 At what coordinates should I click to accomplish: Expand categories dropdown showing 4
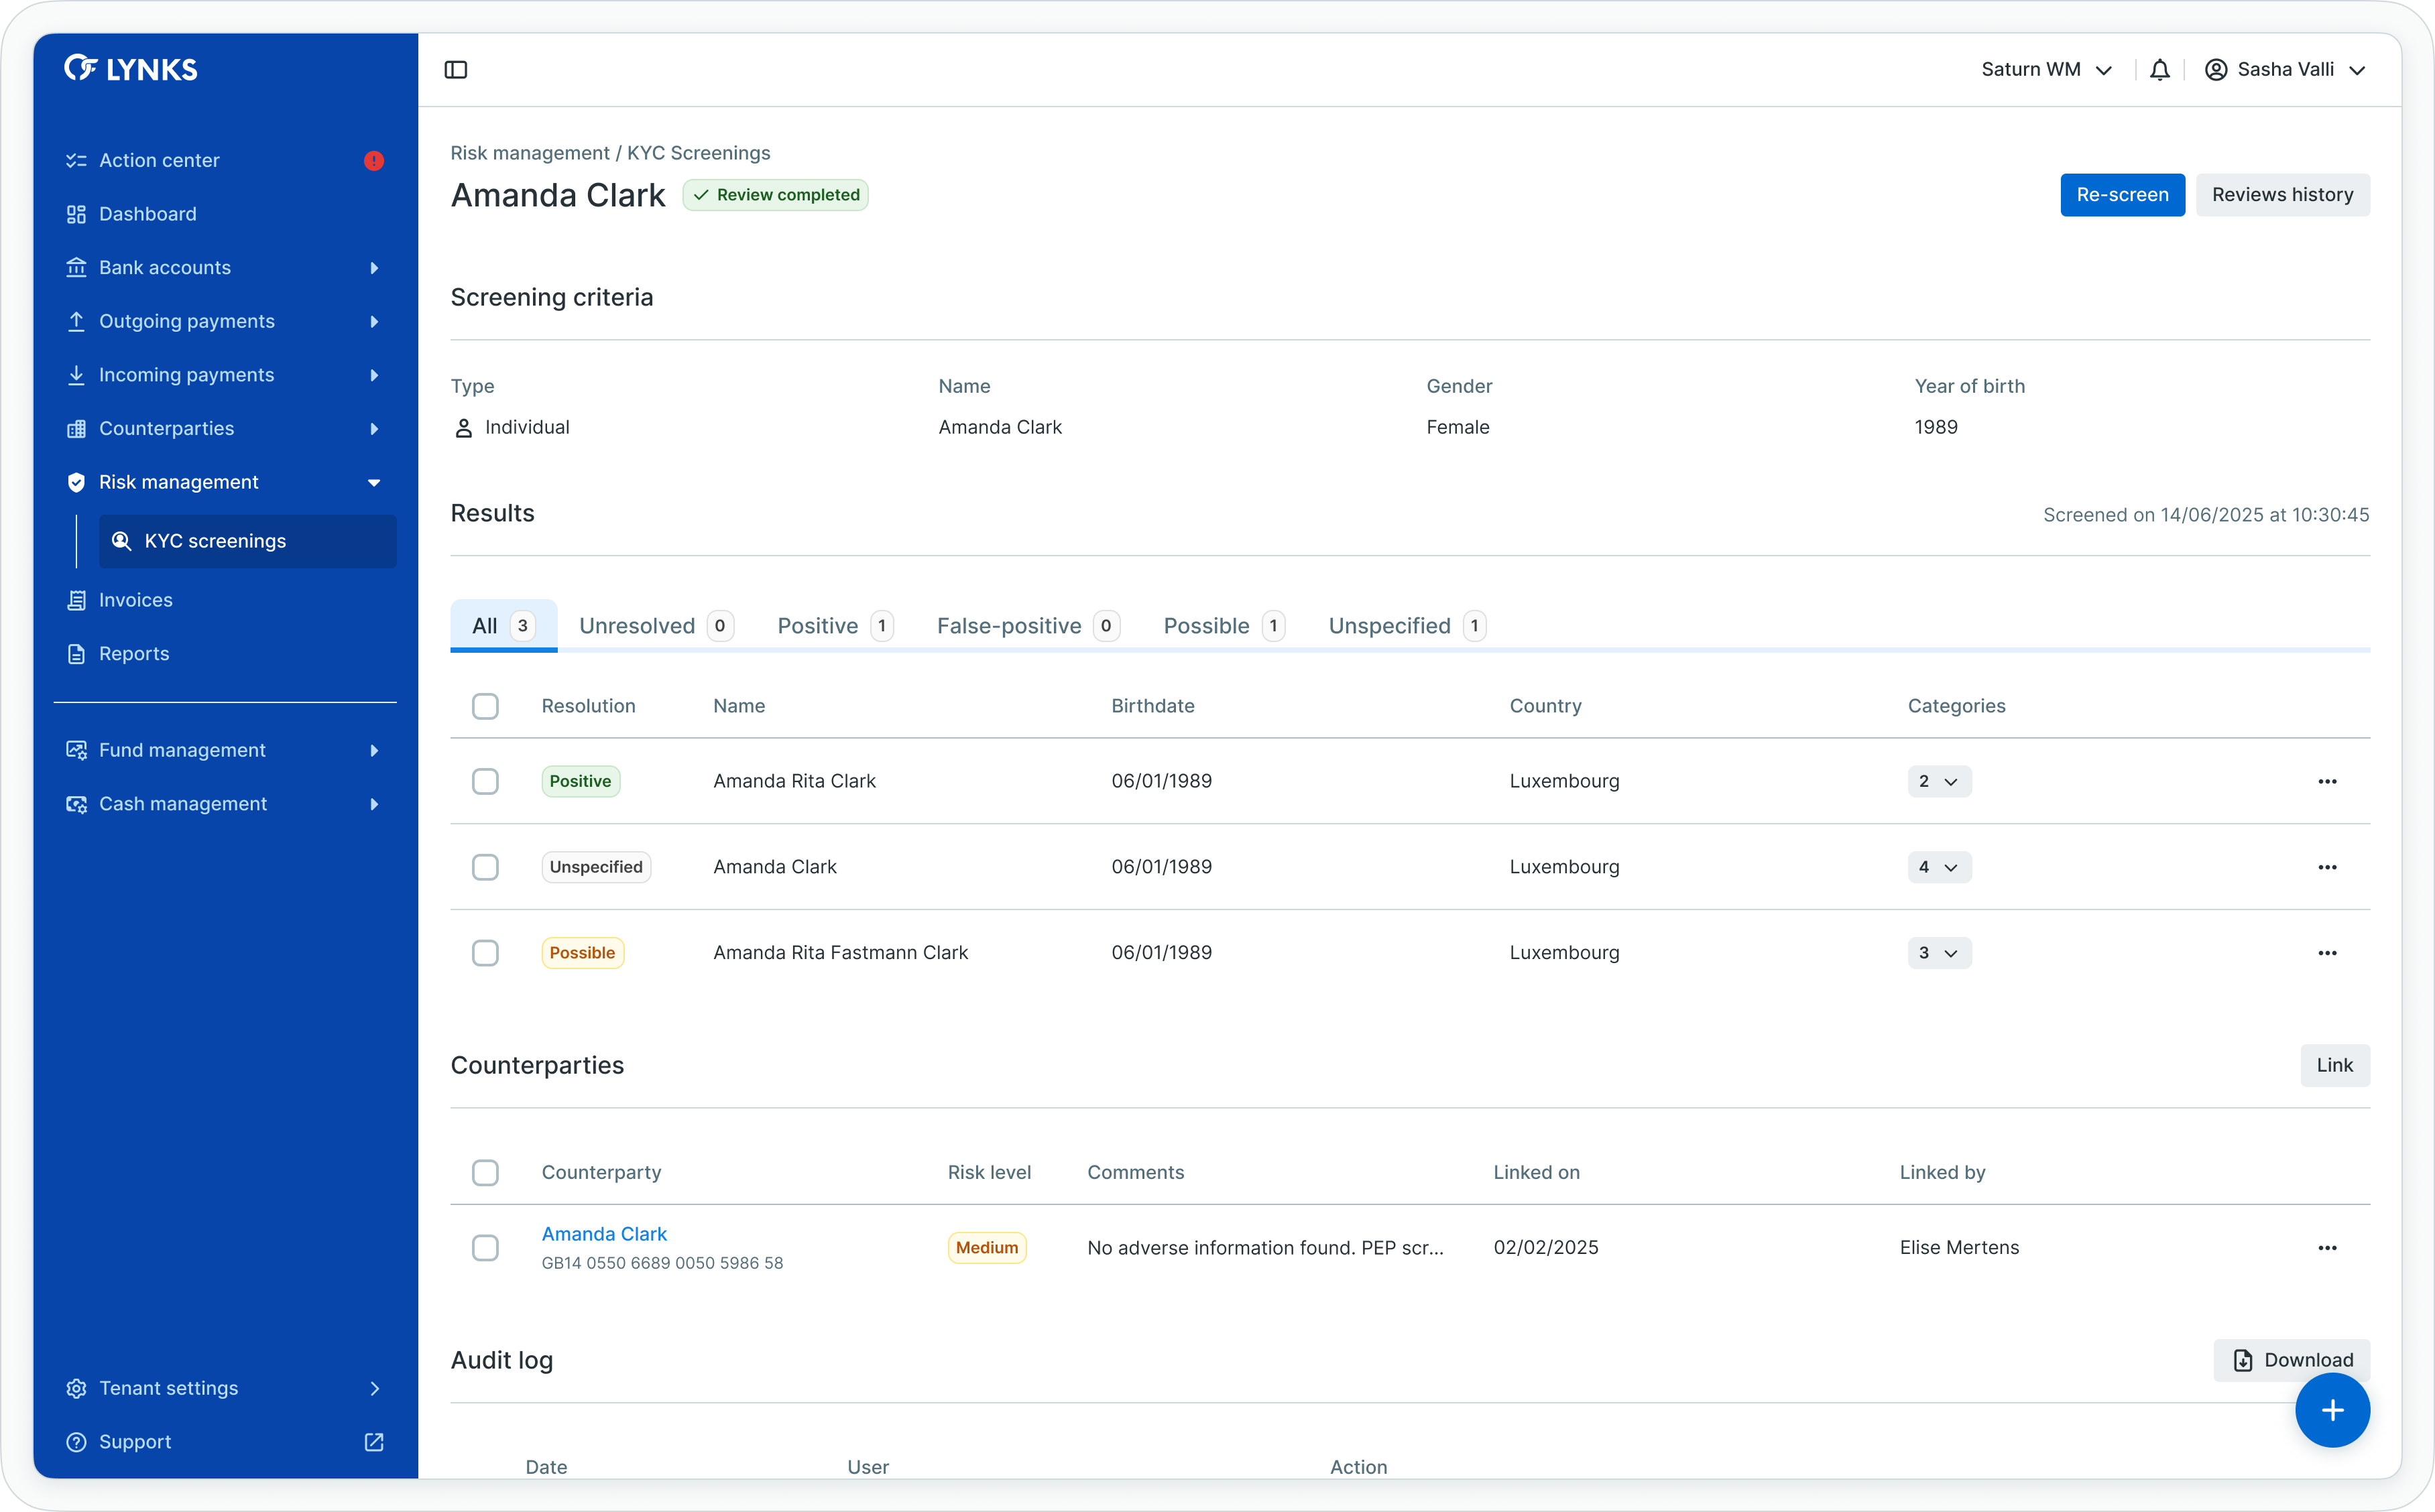[x=1938, y=867]
